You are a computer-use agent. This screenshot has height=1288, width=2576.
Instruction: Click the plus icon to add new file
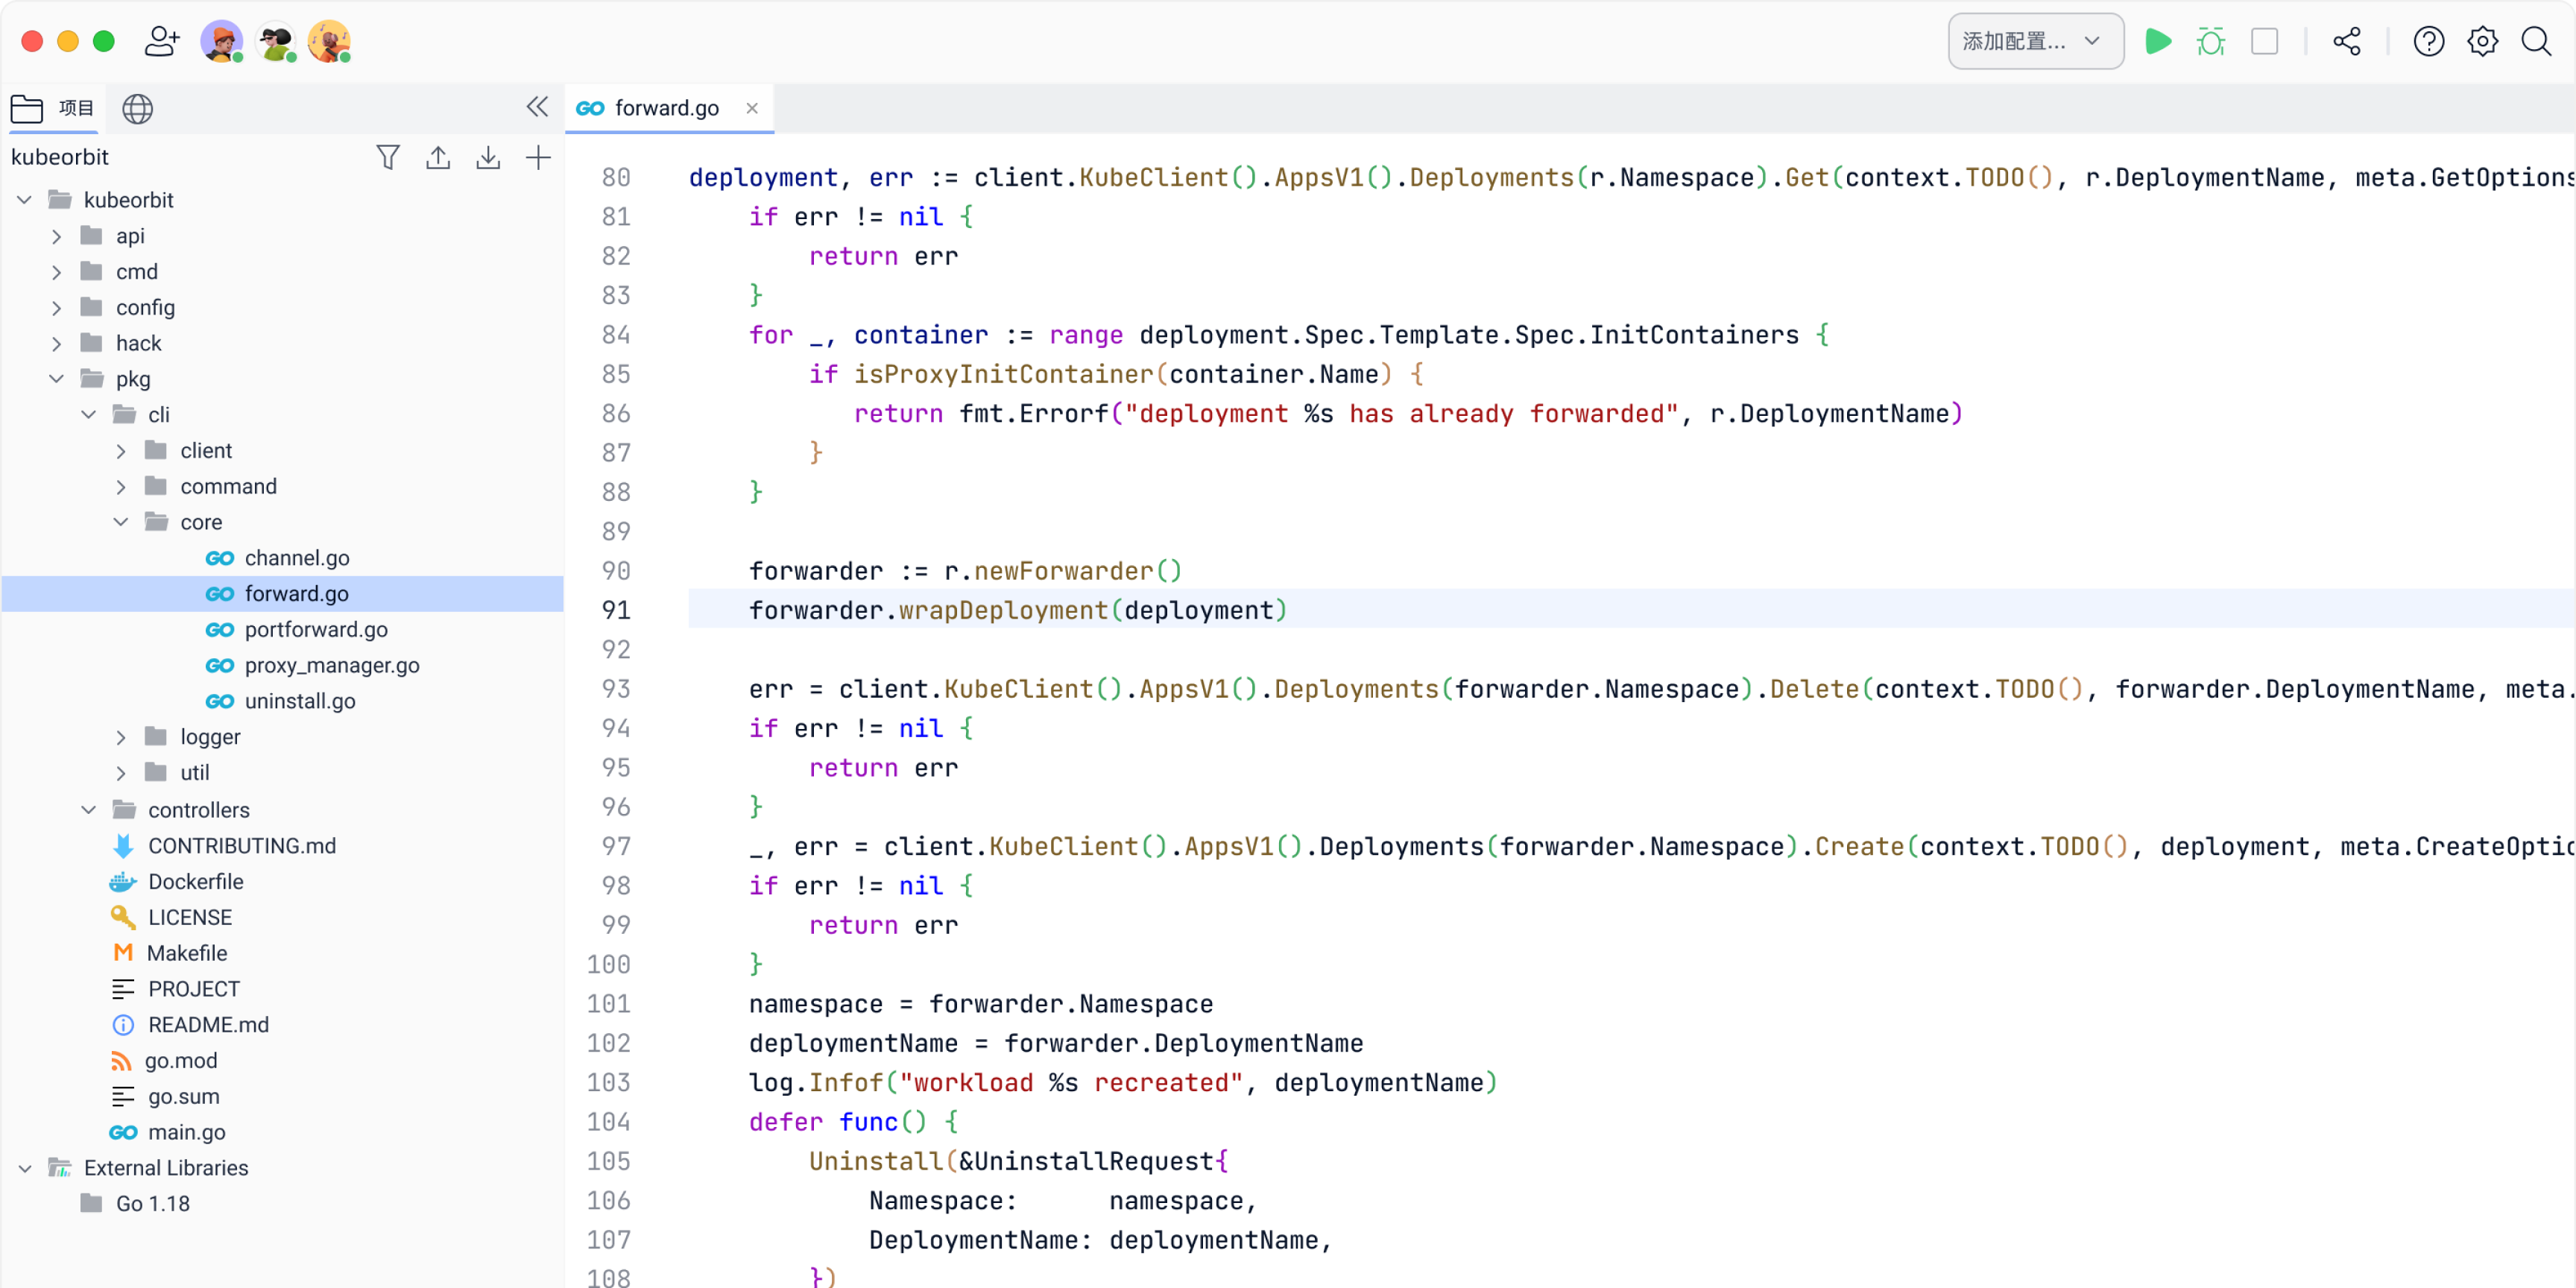[538, 157]
